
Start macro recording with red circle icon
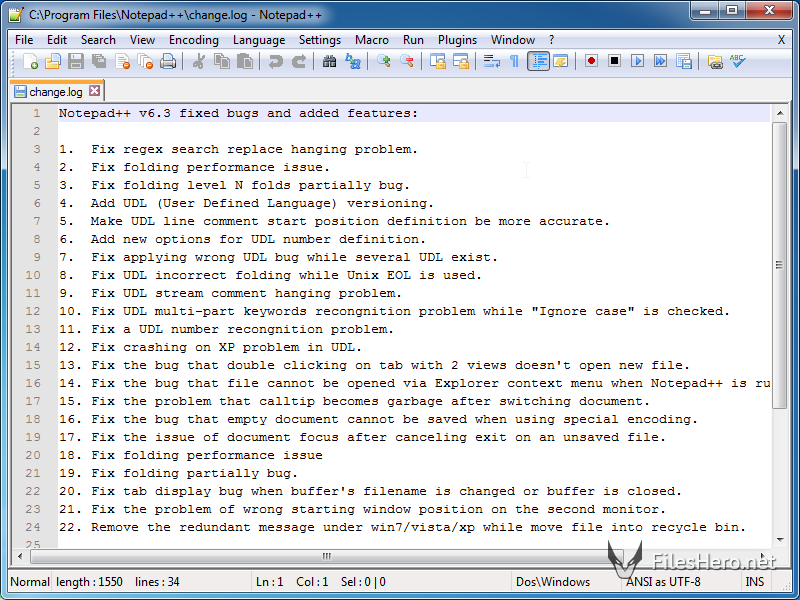[x=591, y=62]
